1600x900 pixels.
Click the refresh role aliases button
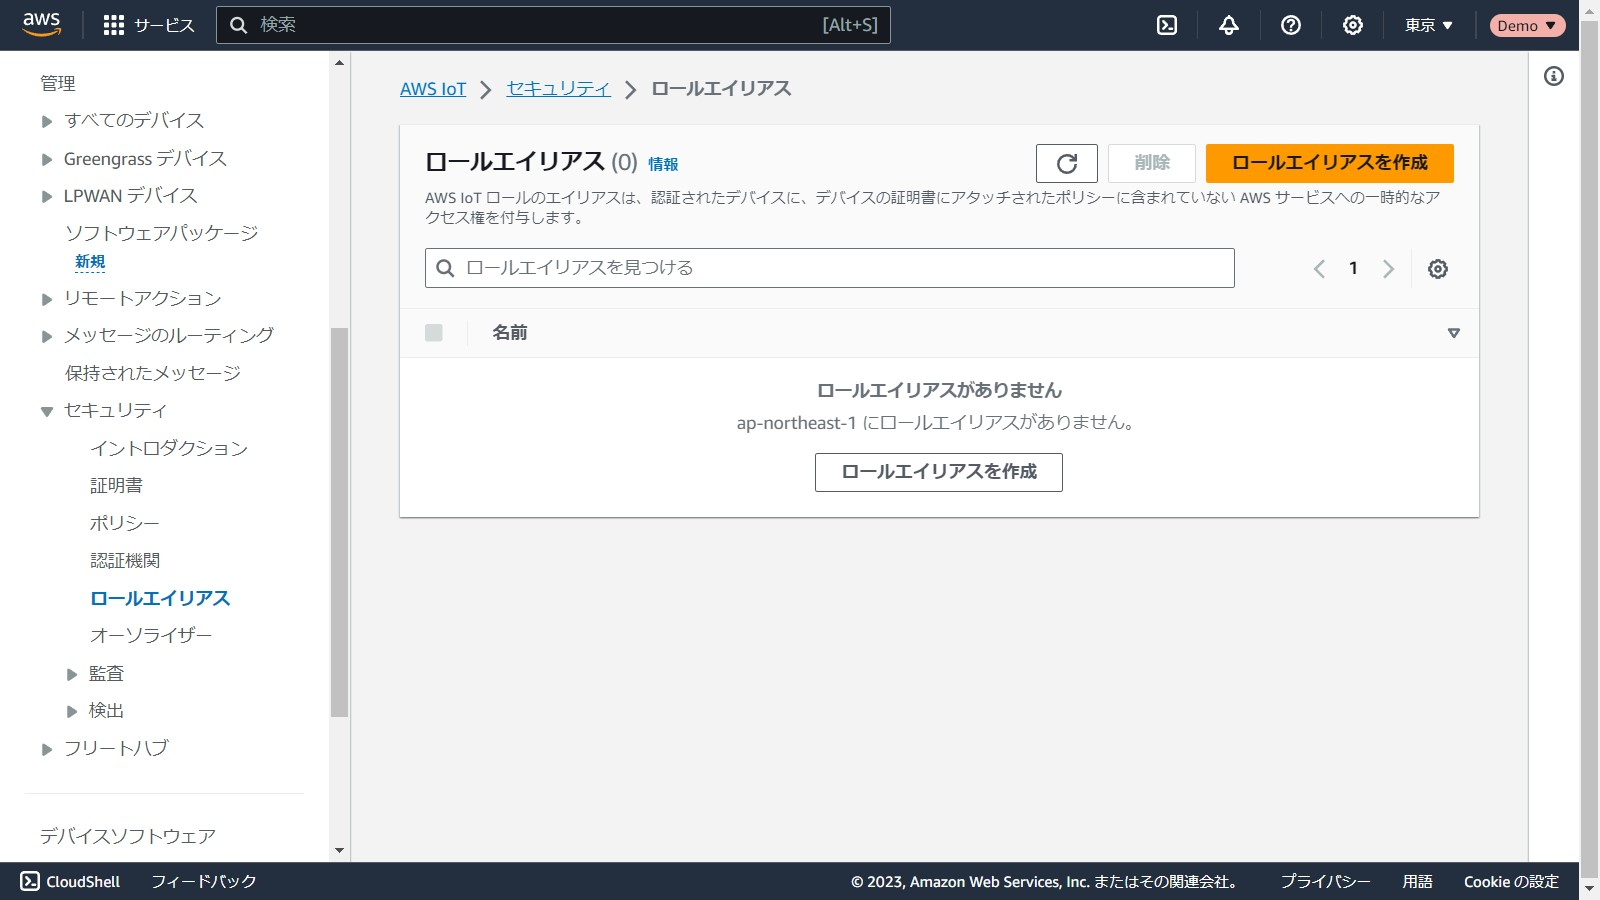coord(1066,163)
